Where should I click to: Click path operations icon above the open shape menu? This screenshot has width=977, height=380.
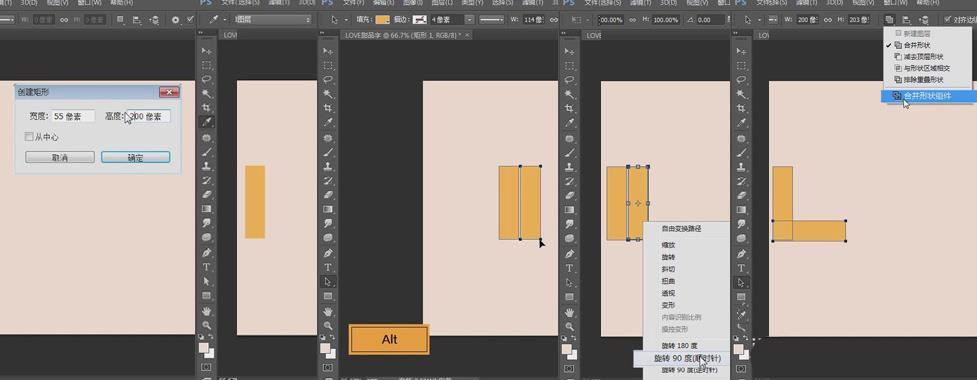click(890, 20)
